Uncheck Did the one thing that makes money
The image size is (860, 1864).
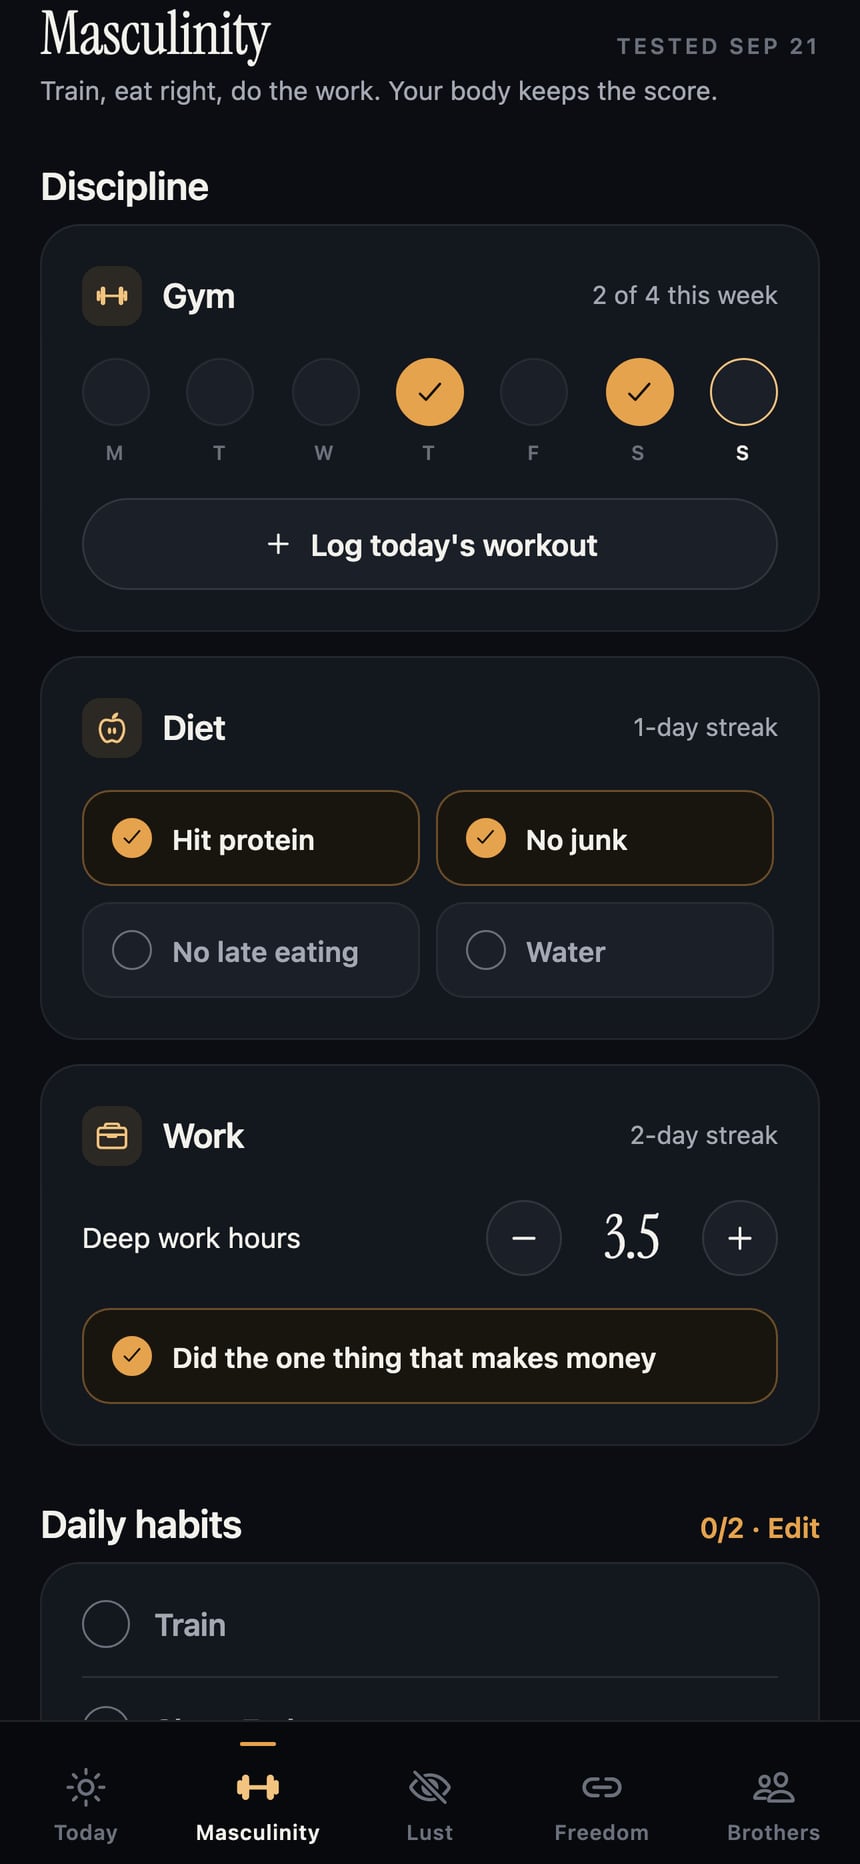[430, 1356]
